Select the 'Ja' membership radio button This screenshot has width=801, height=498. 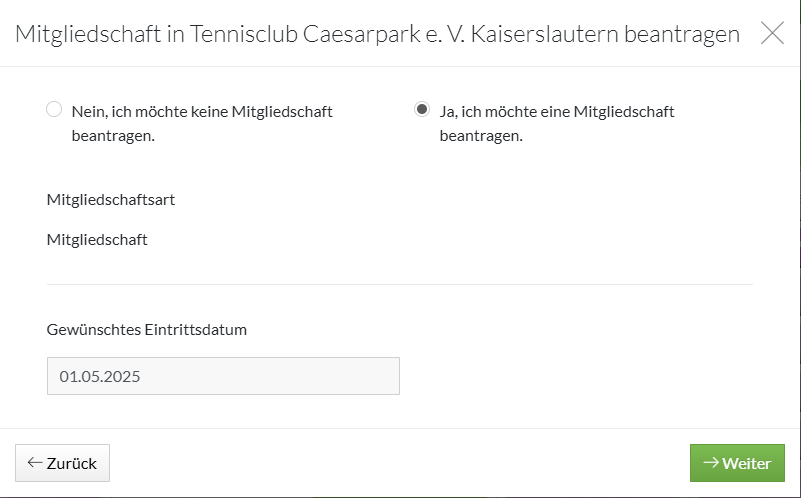[422, 109]
